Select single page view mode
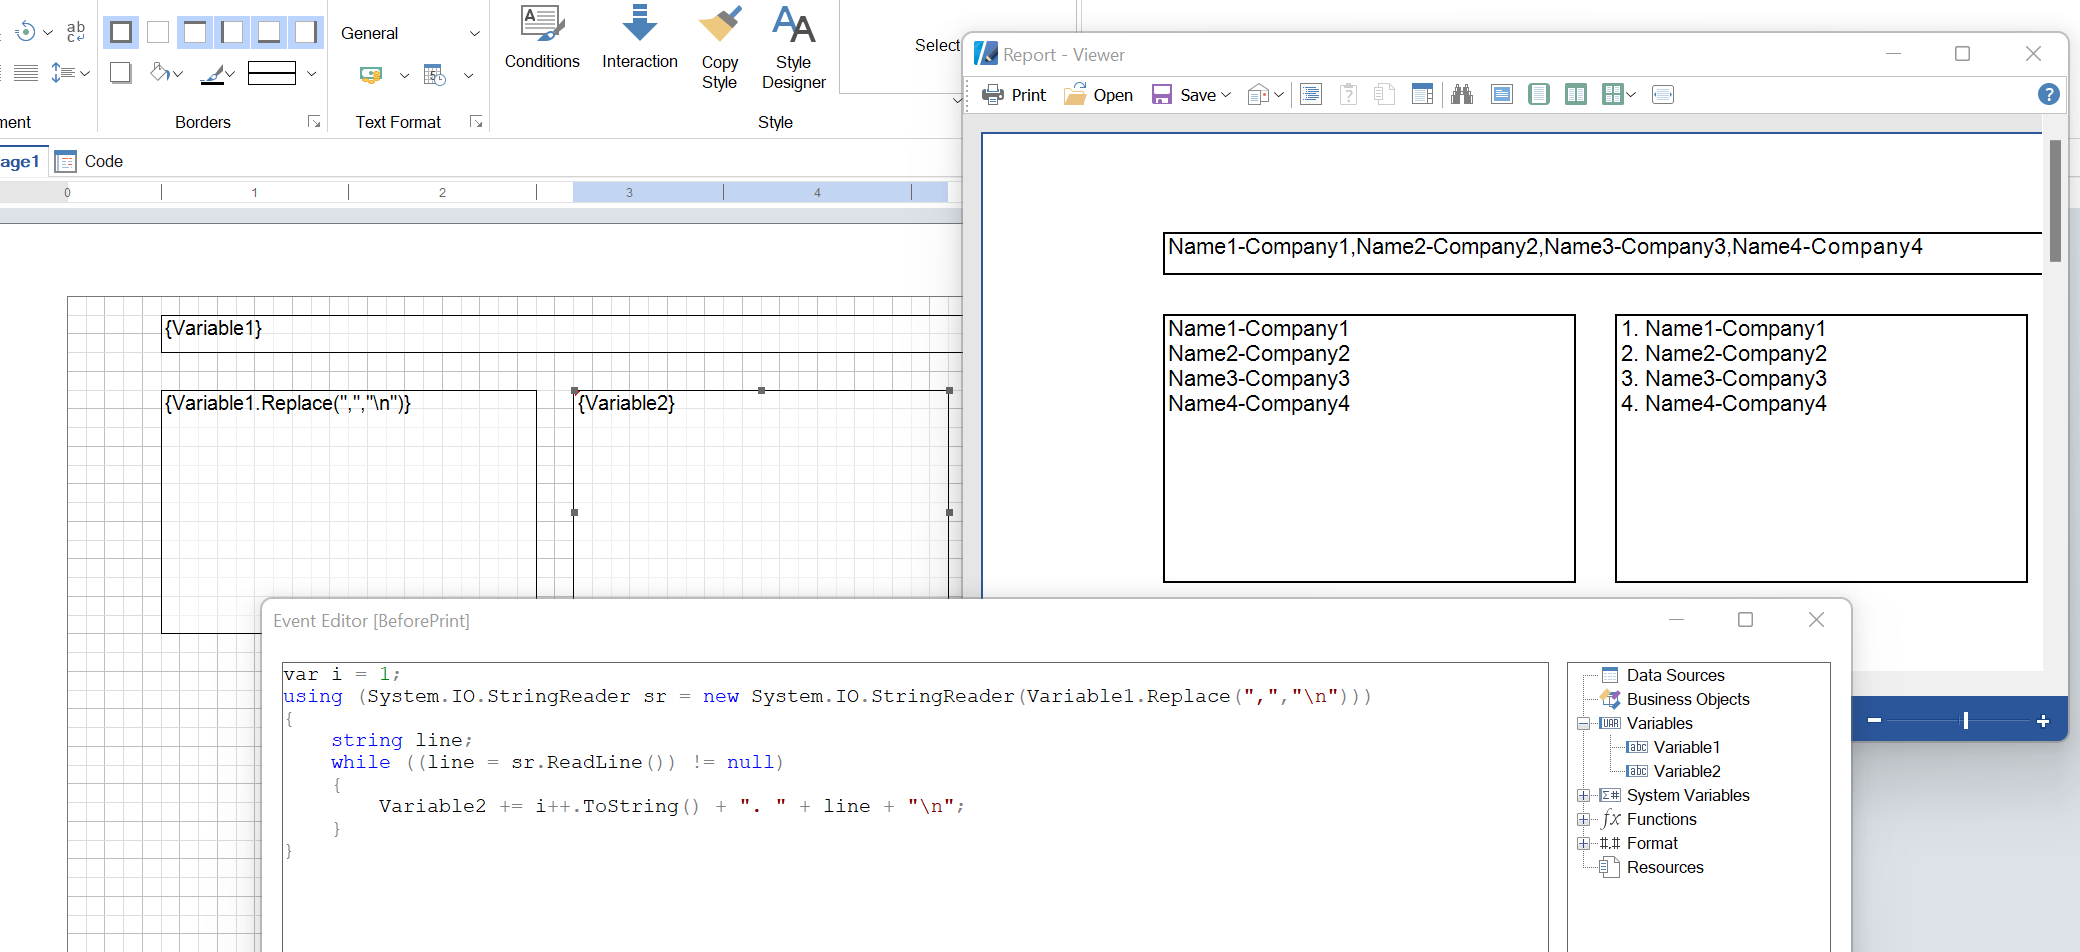The height and width of the screenshot is (952, 2080). pos(1539,95)
